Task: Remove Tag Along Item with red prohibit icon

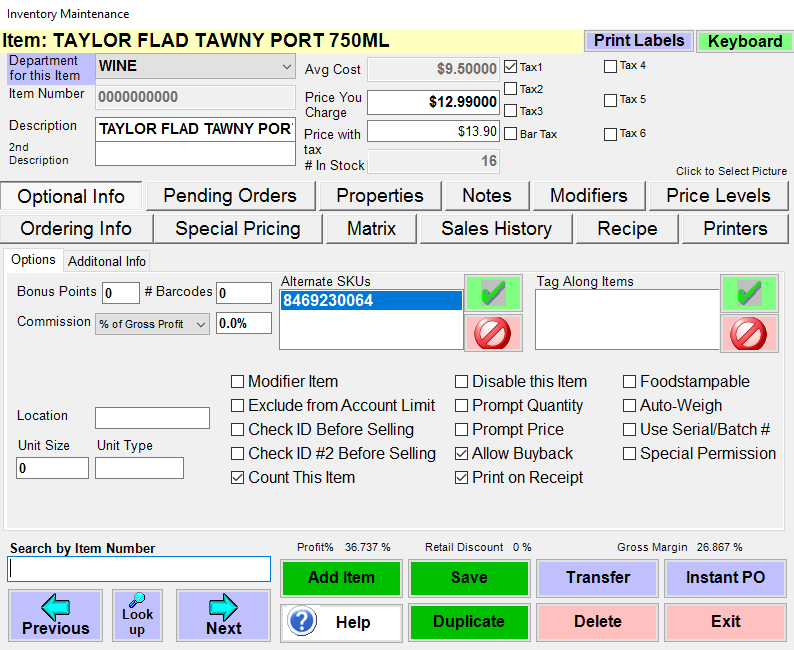Action: tap(749, 333)
